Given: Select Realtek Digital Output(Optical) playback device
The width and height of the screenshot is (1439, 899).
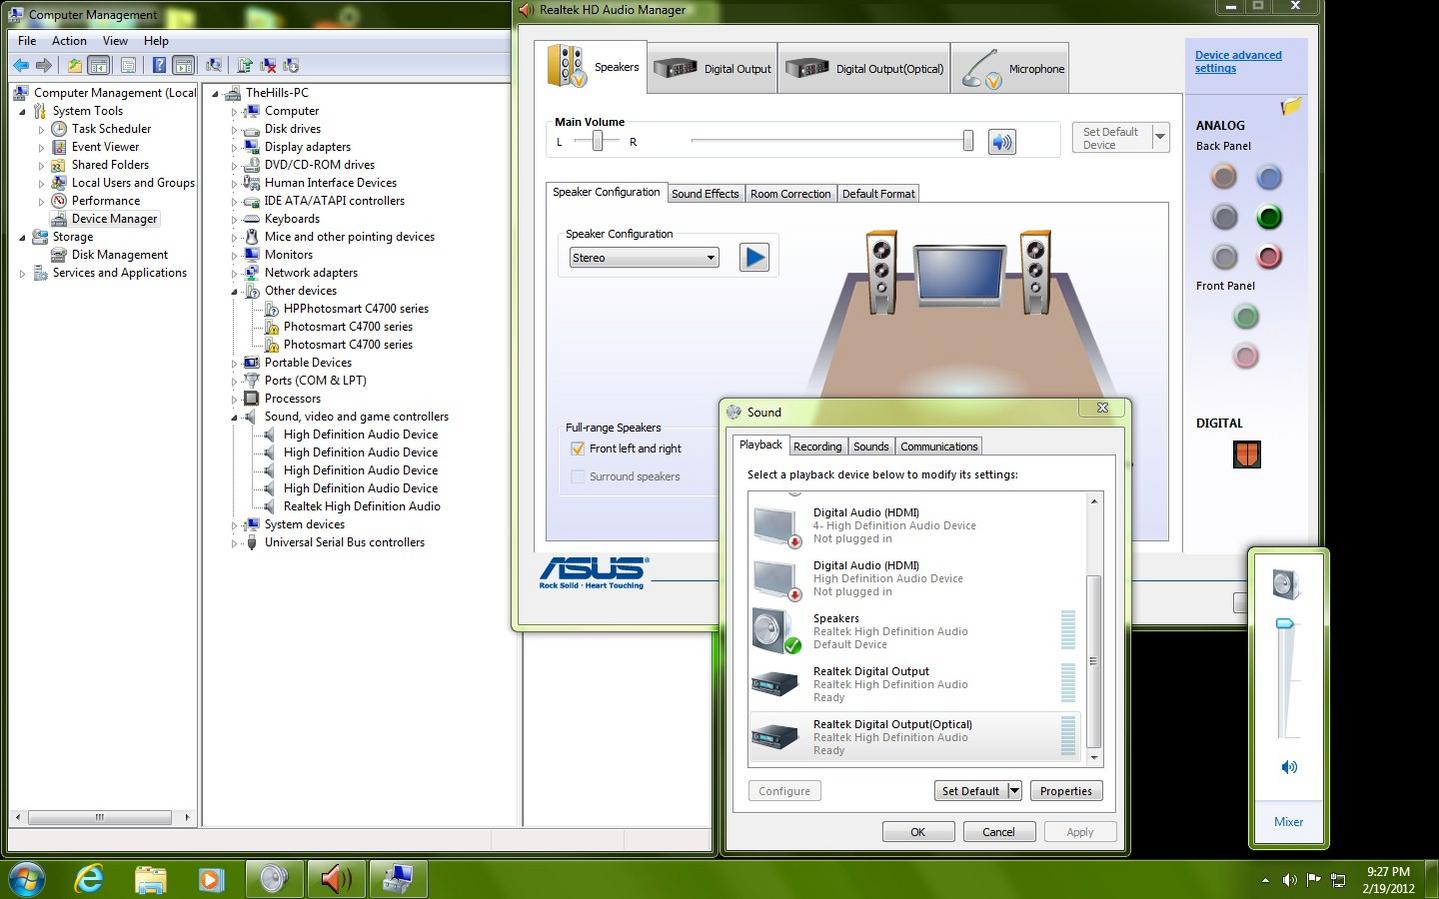Looking at the screenshot, I should (x=914, y=737).
